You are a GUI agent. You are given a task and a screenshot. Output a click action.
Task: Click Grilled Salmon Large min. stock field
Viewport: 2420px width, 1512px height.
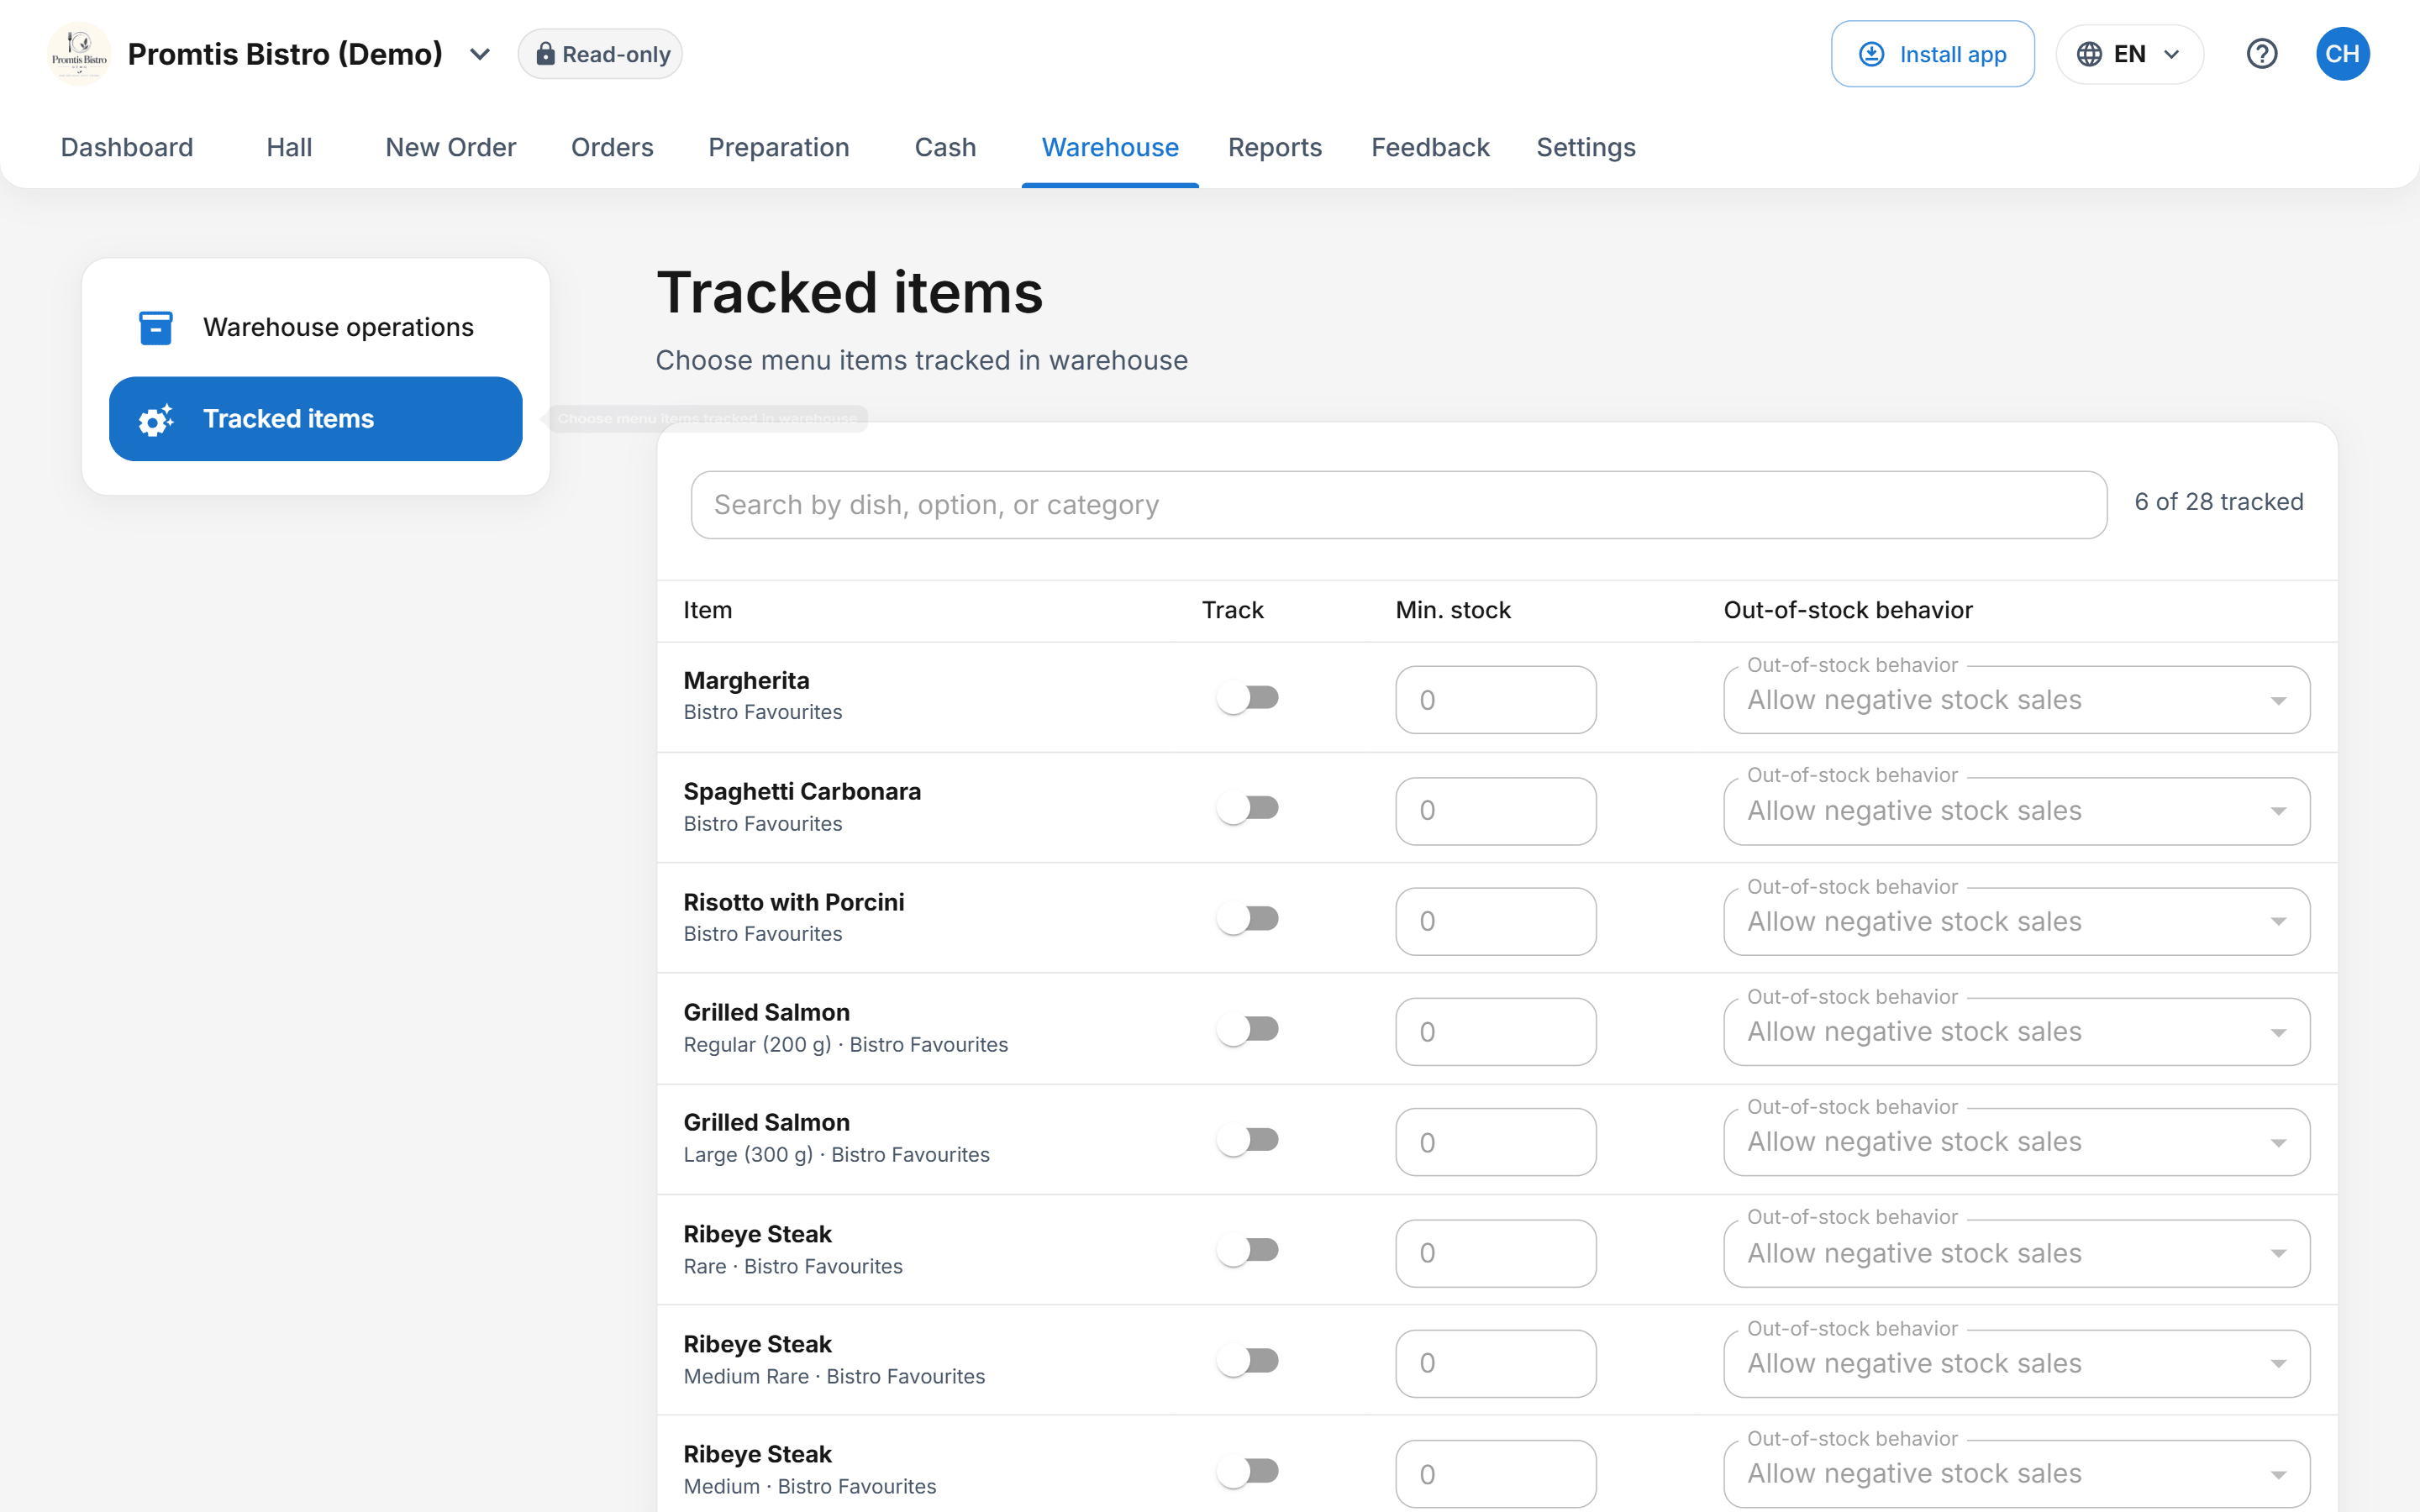coord(1496,1142)
